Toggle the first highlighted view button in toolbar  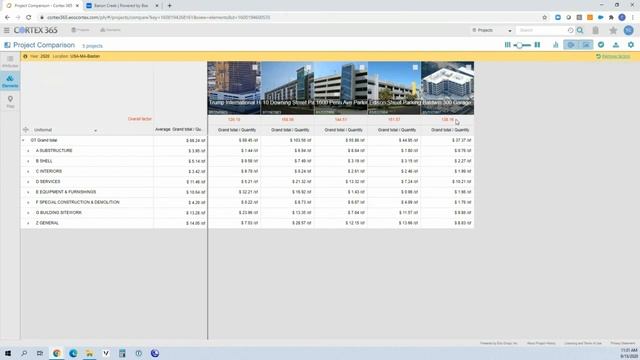[571, 45]
